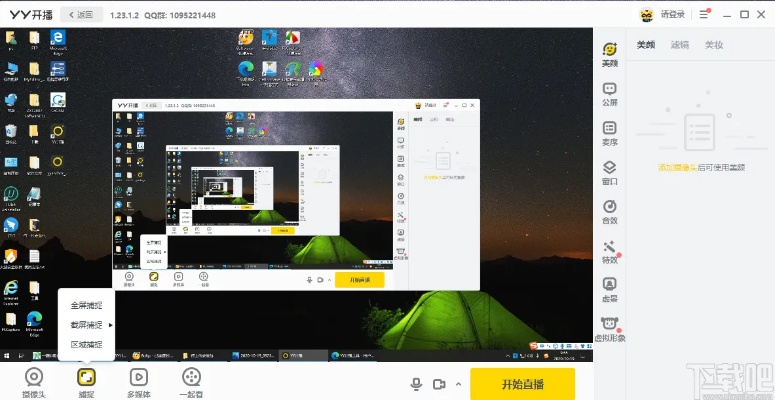Select the 摄像头 camera source icon

point(34,383)
